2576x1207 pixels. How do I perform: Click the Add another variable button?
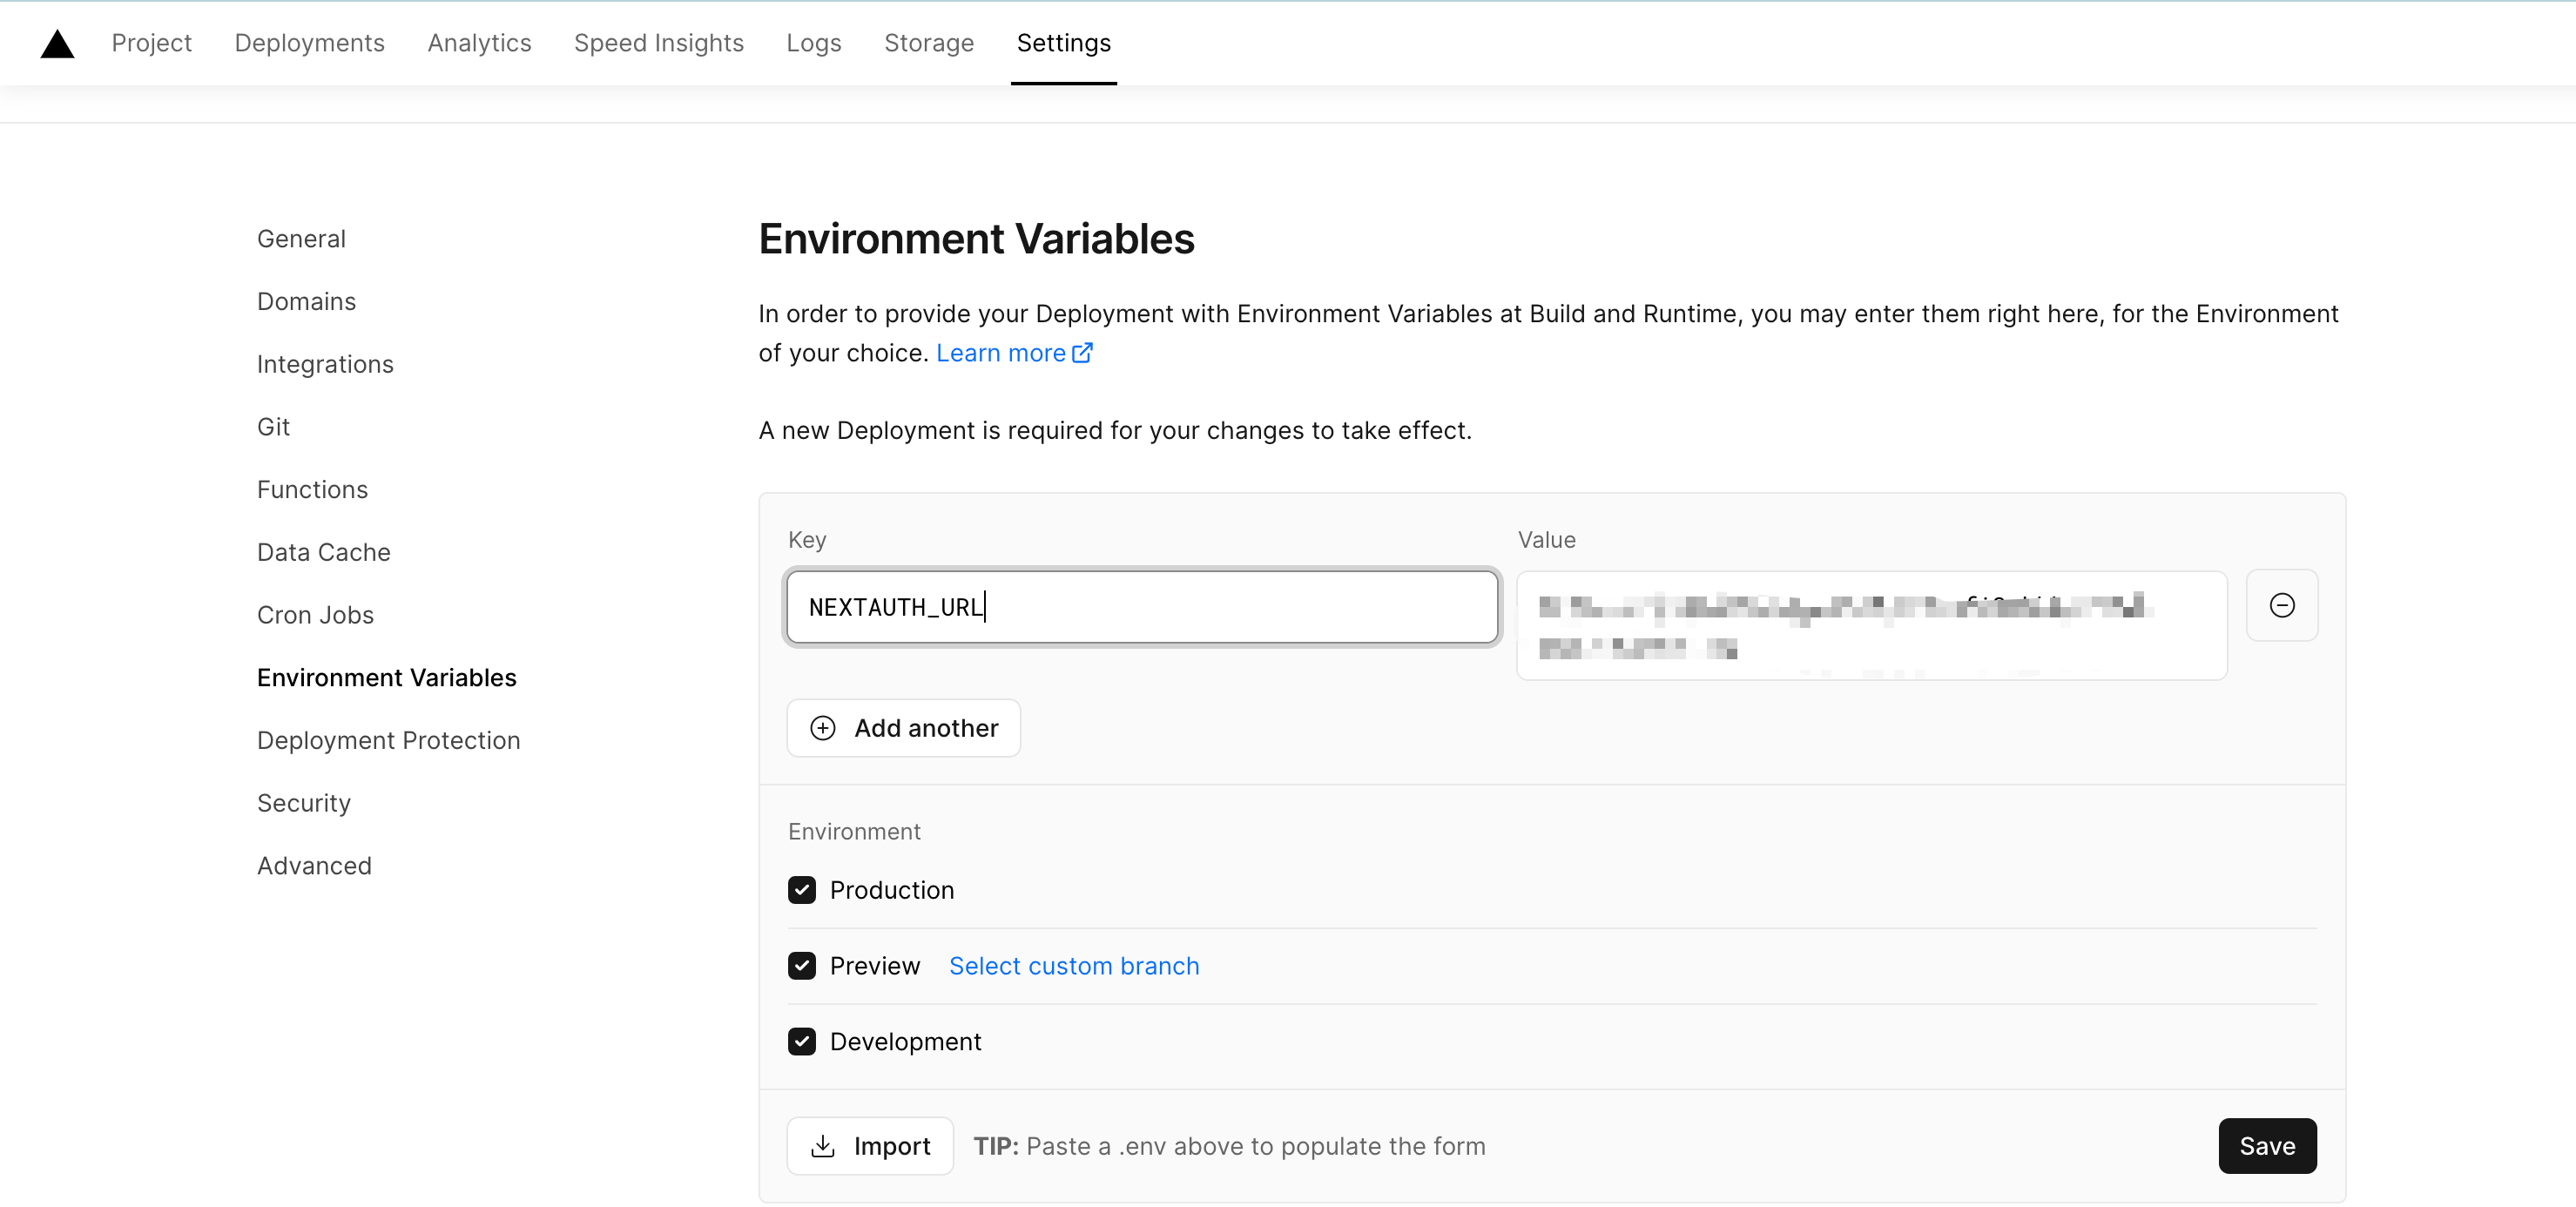coord(904,727)
